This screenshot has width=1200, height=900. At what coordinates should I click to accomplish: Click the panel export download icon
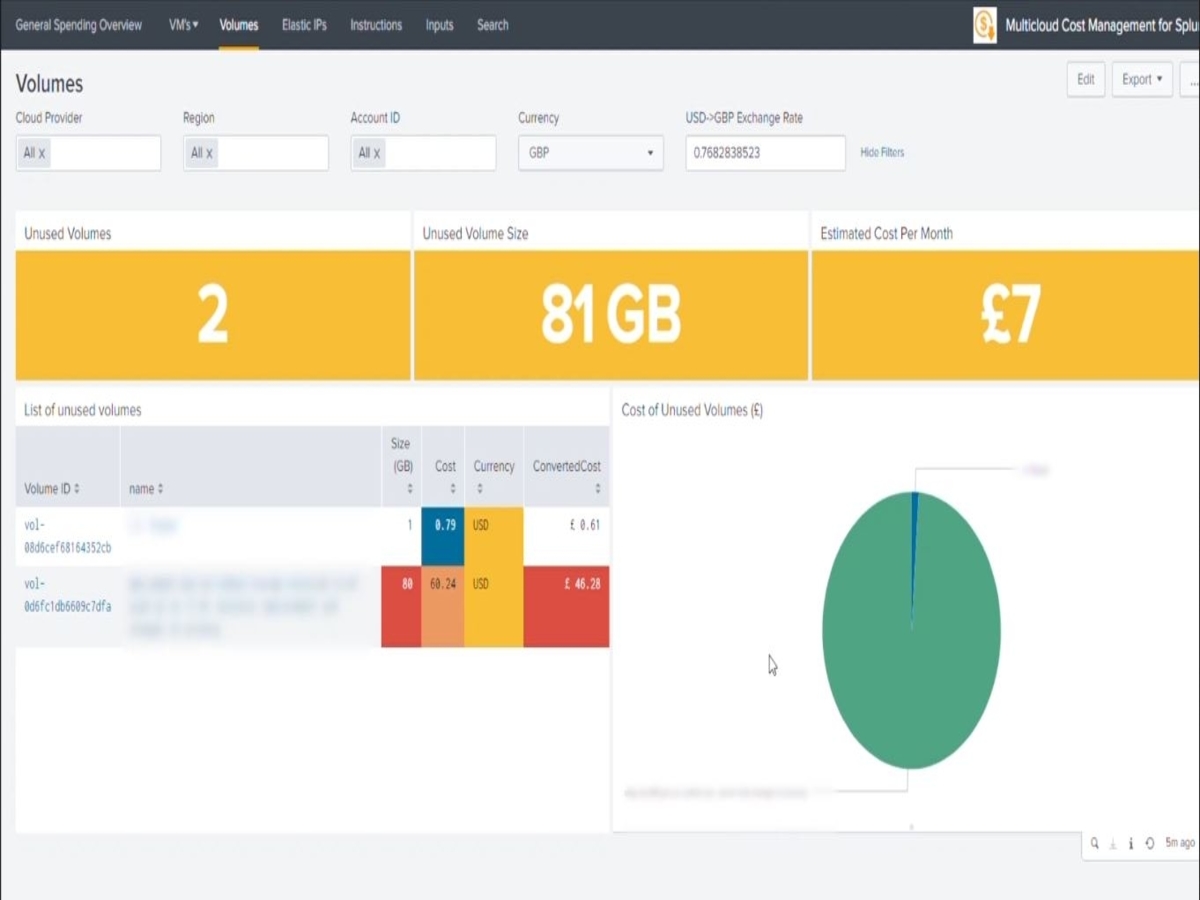click(1113, 843)
